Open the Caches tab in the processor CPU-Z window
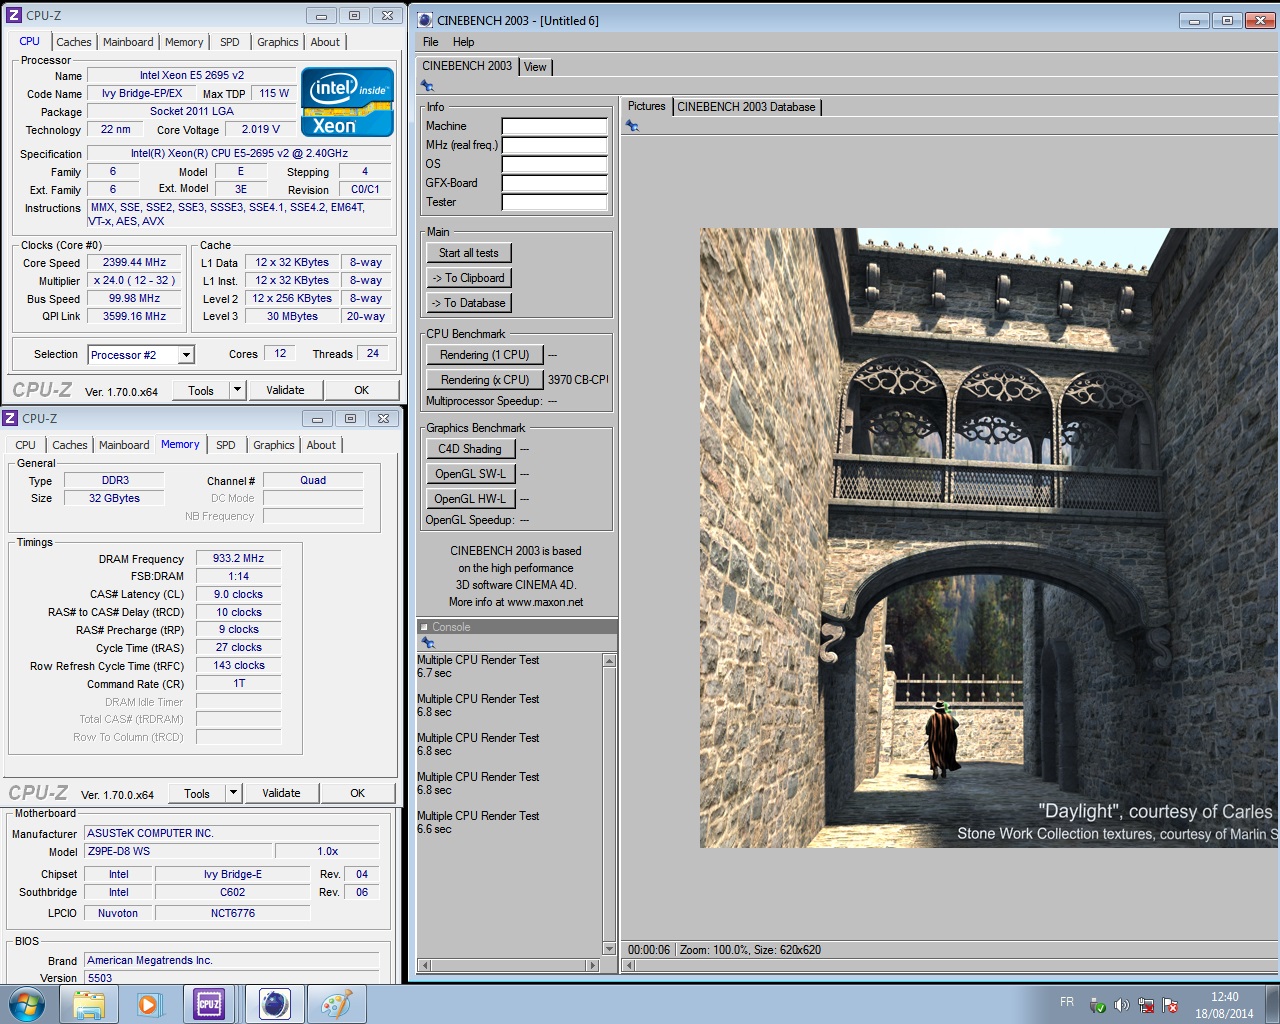The width and height of the screenshot is (1280, 1024). coord(74,42)
